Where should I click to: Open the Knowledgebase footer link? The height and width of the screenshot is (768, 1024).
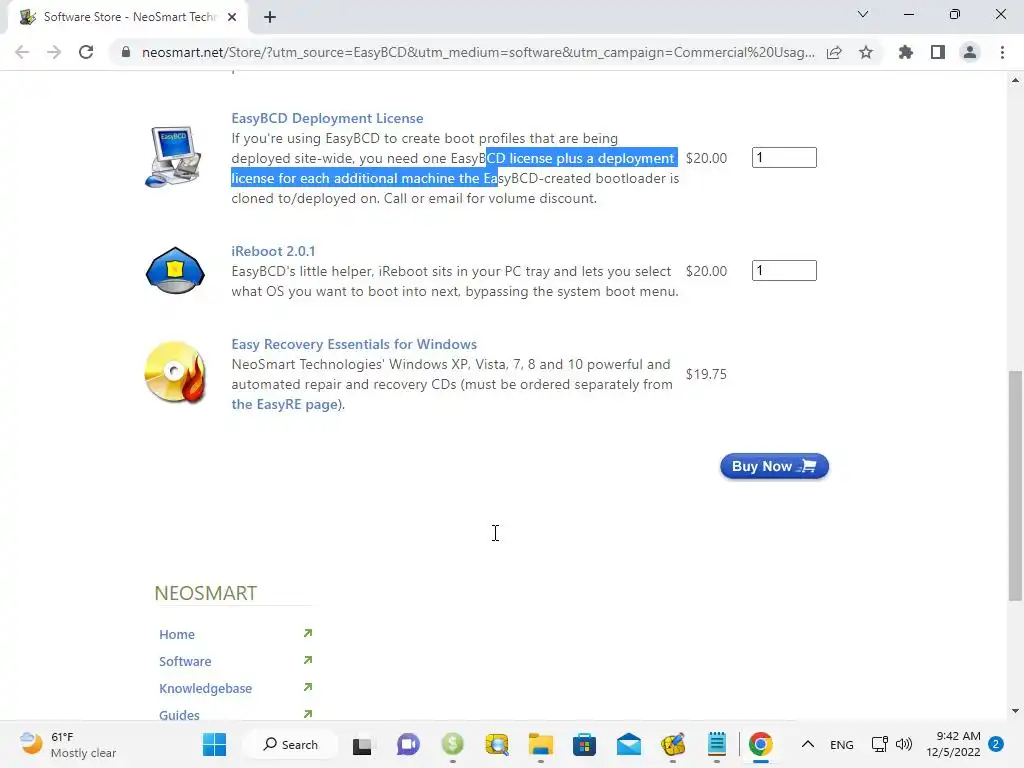(x=205, y=688)
